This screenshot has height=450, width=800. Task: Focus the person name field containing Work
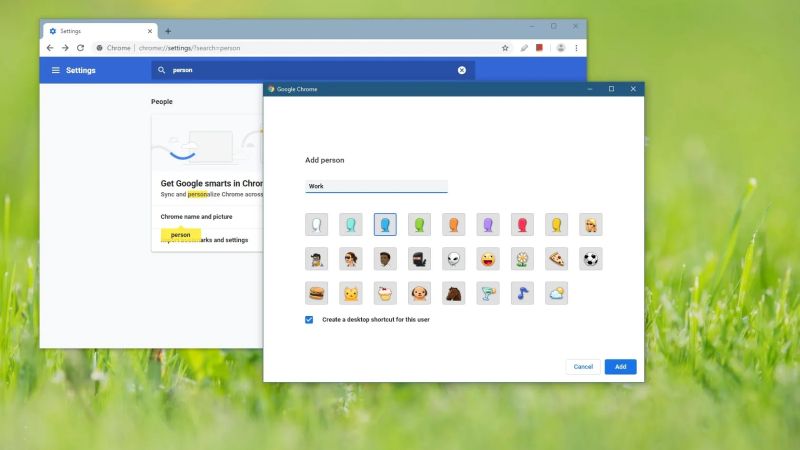click(x=377, y=186)
